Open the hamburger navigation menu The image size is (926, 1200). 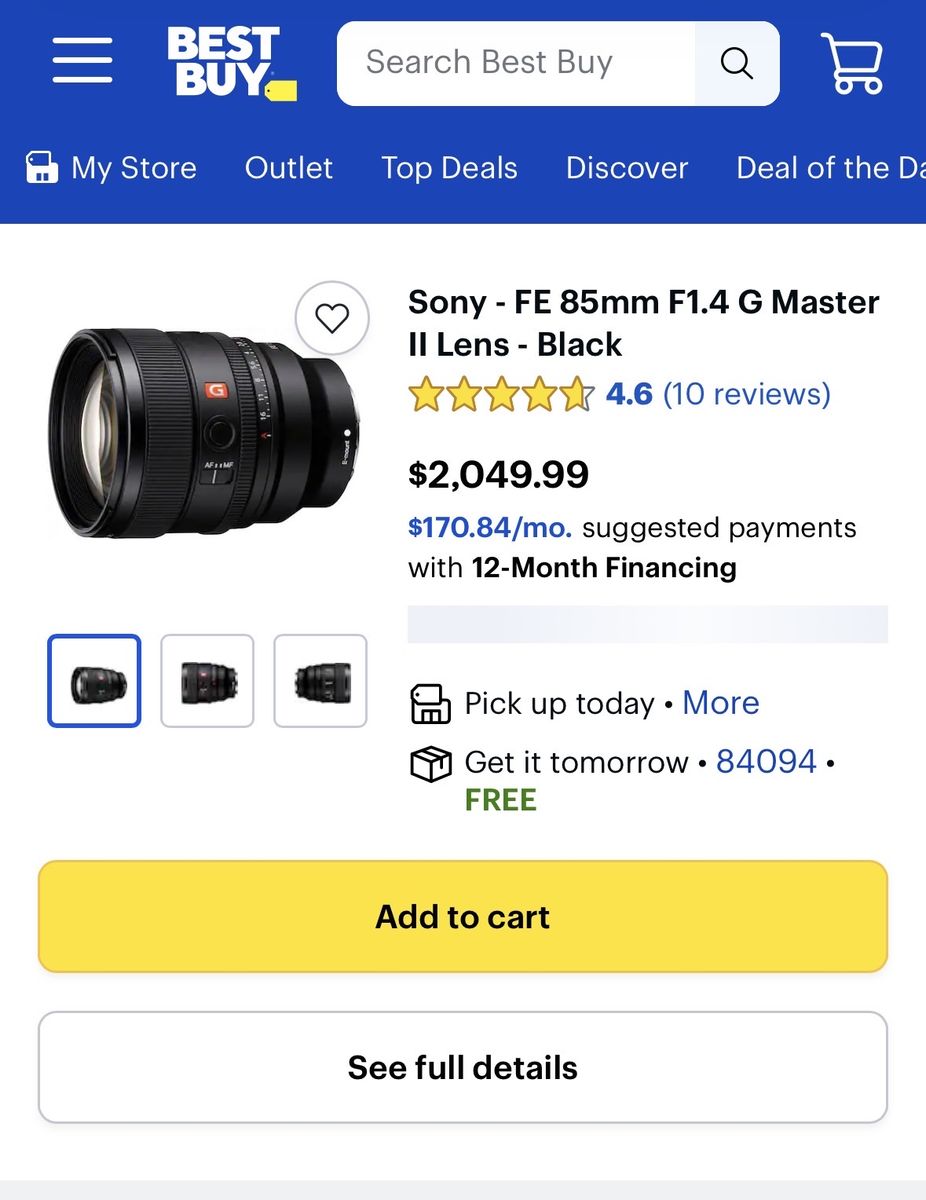click(83, 62)
